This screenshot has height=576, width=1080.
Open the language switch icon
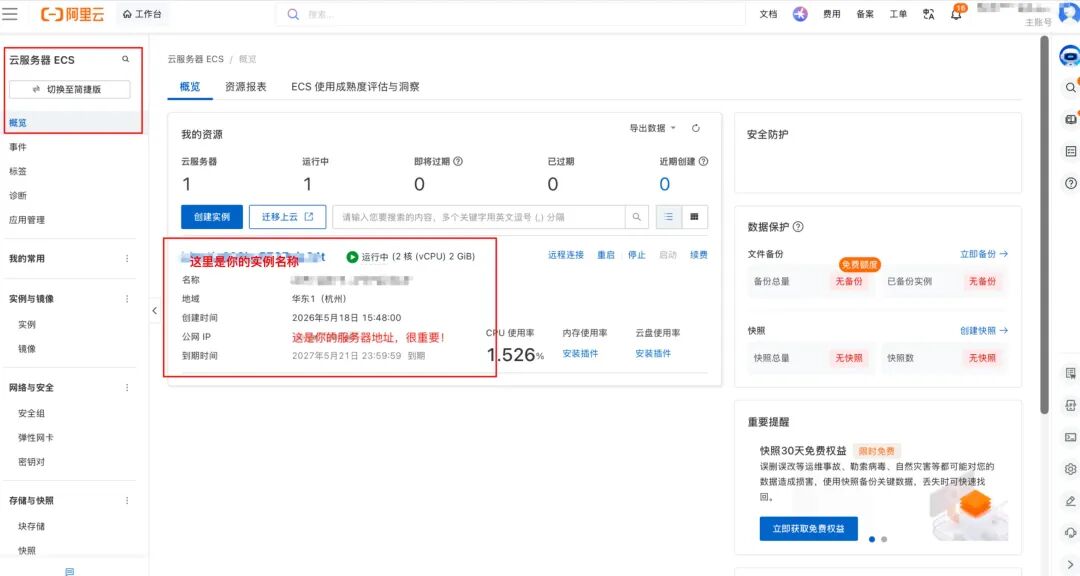[928, 14]
